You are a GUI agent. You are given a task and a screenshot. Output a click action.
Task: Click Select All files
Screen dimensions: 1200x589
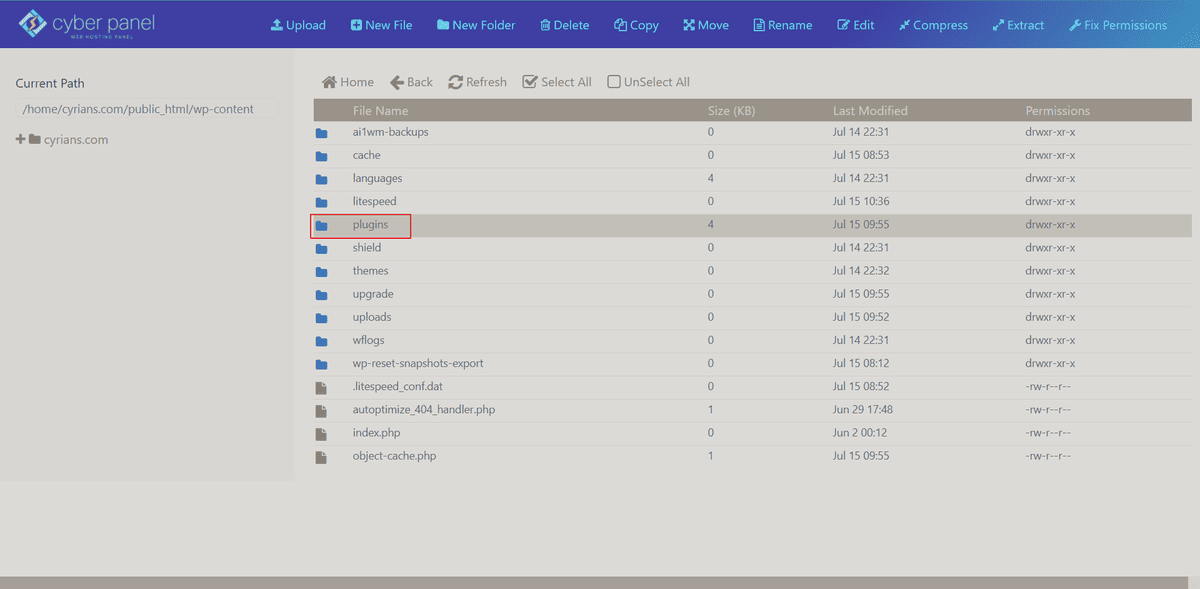point(557,82)
